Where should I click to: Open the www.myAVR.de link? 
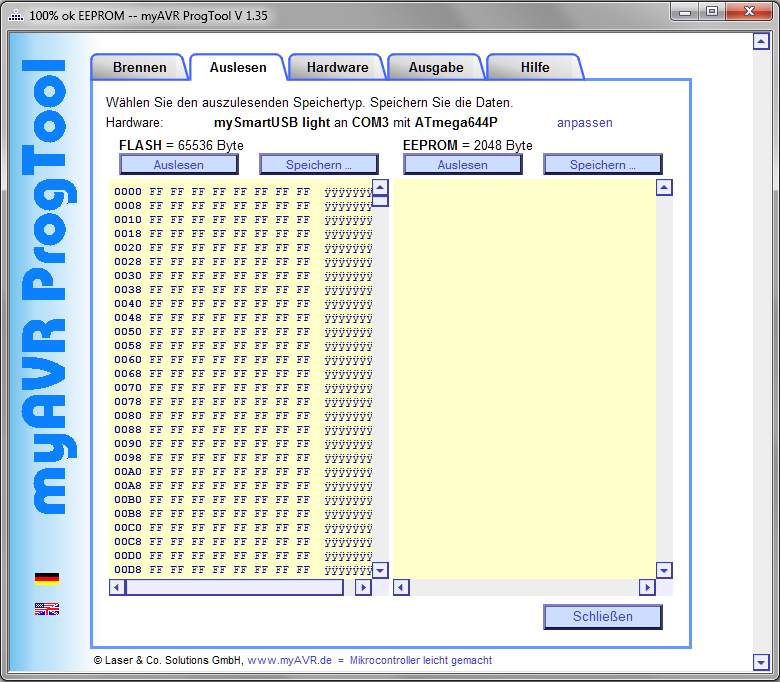point(290,661)
